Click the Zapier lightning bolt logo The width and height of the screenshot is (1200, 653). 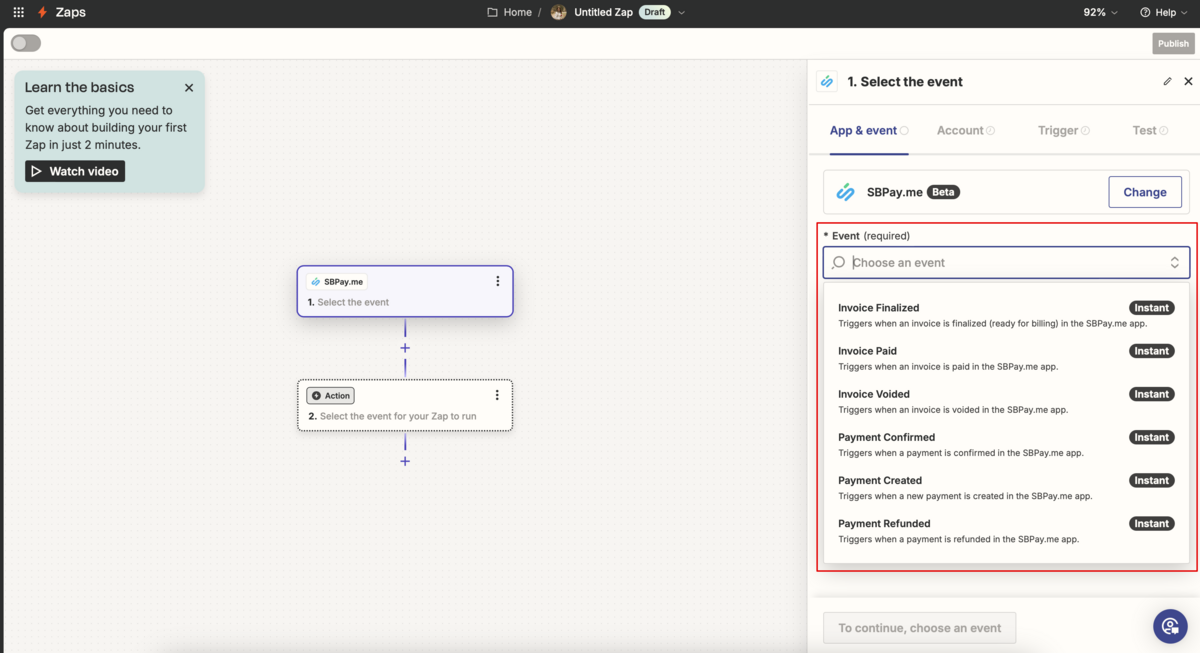click(42, 12)
